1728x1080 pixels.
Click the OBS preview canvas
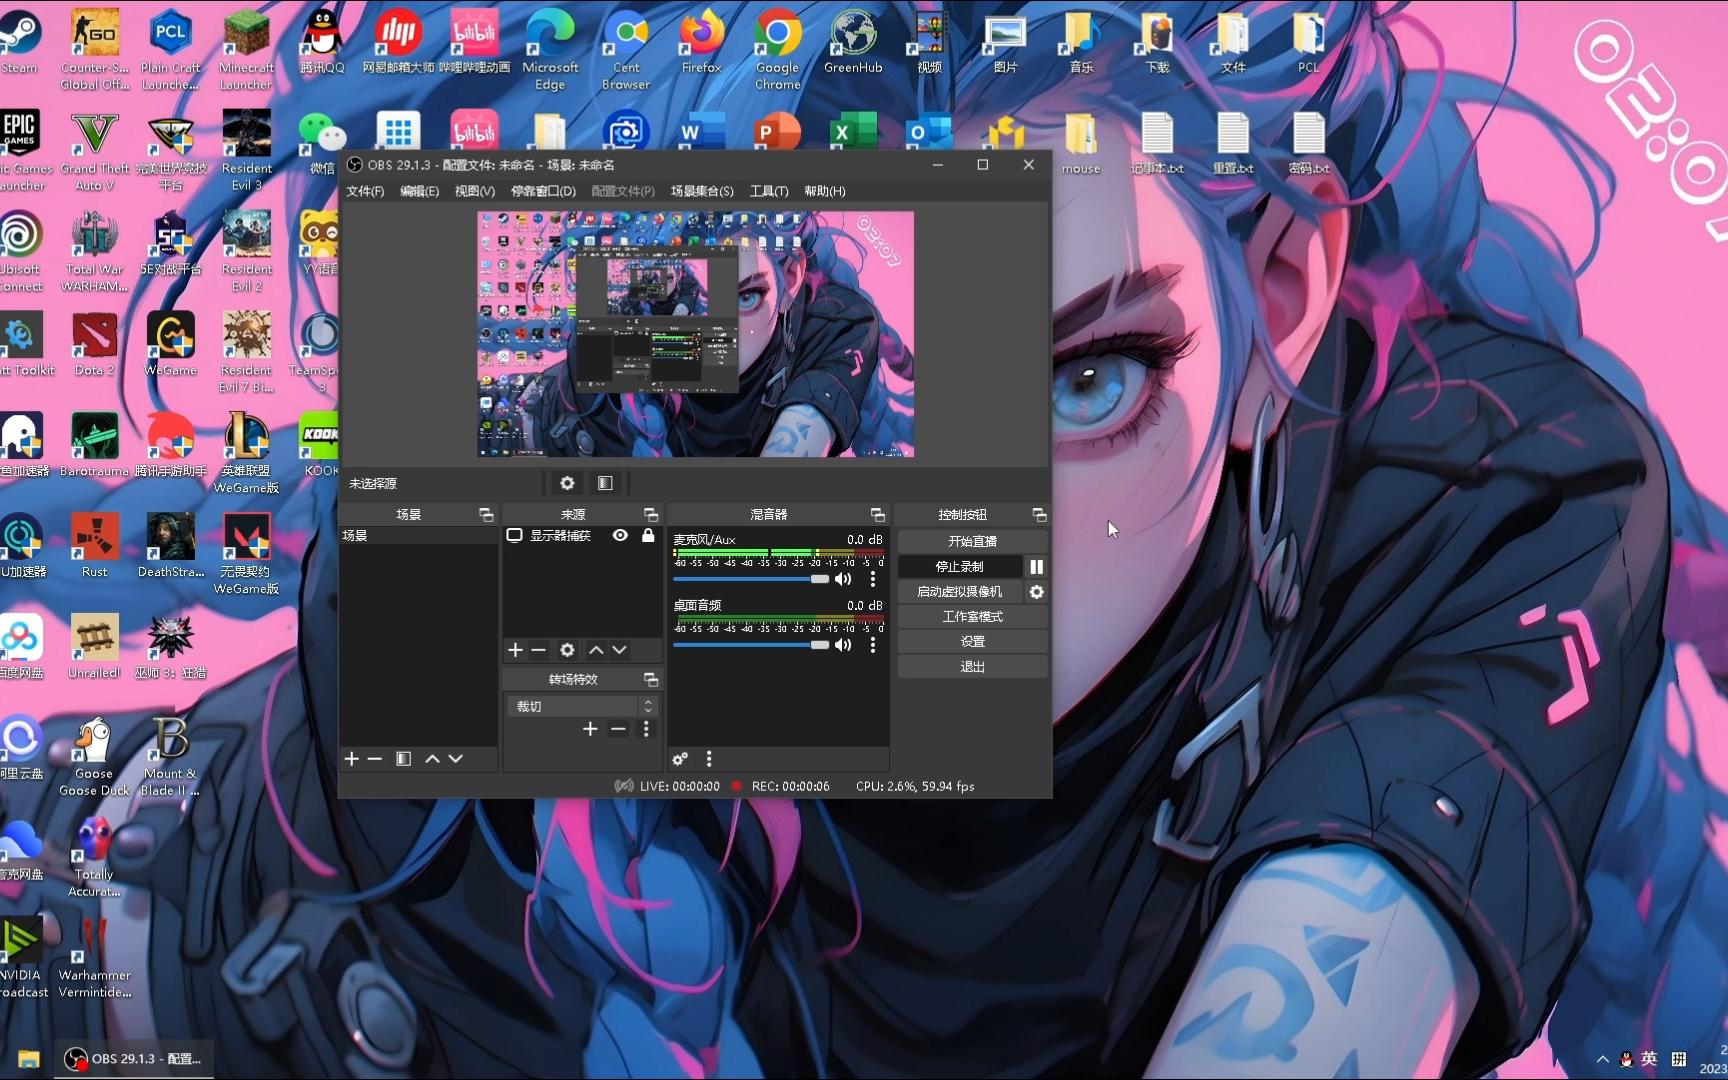click(695, 334)
